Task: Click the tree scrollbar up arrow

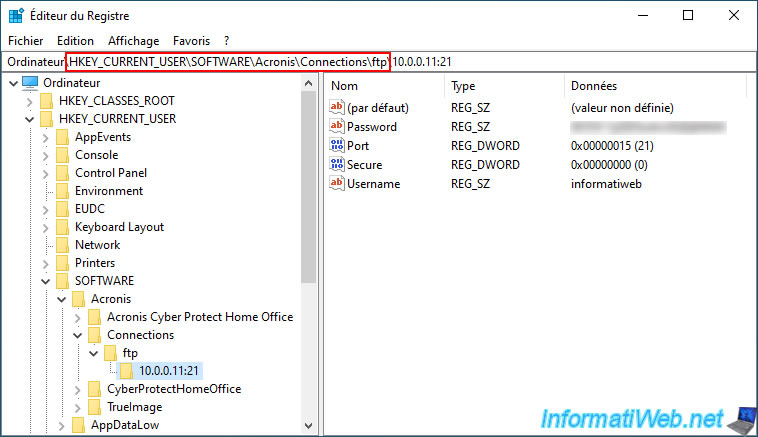Action: click(308, 83)
